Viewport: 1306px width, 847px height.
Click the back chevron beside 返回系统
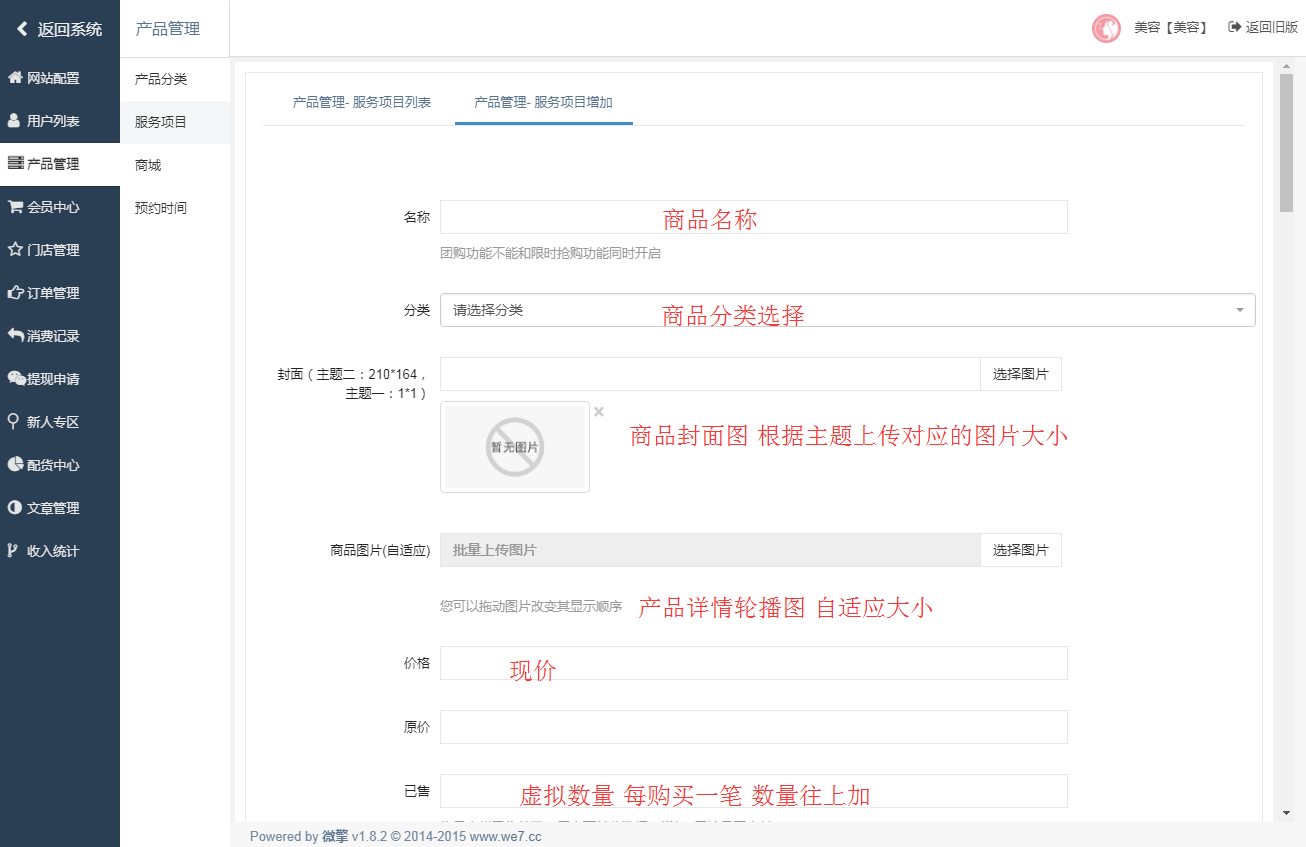(21, 29)
